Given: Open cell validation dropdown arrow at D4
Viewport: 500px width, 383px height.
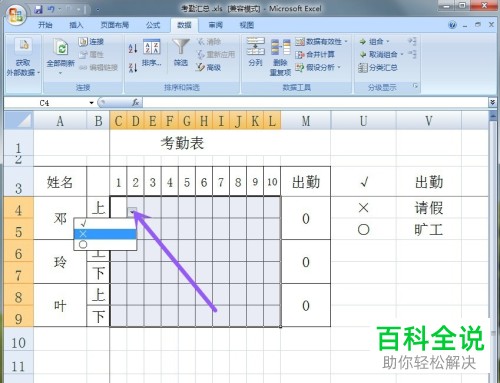Looking at the screenshot, I should (x=132, y=211).
